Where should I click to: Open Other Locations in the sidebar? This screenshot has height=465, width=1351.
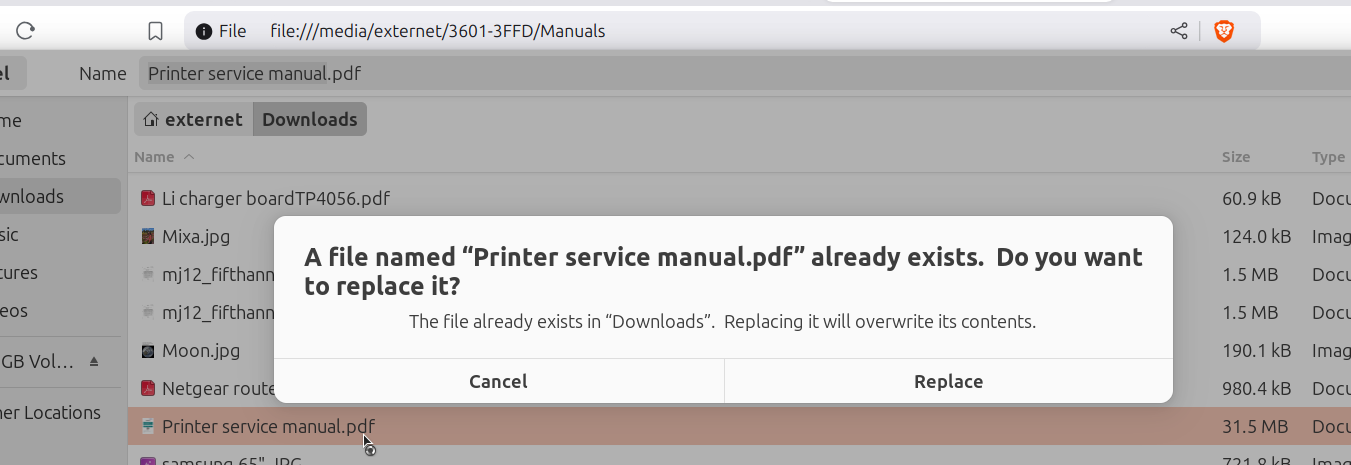(50, 412)
